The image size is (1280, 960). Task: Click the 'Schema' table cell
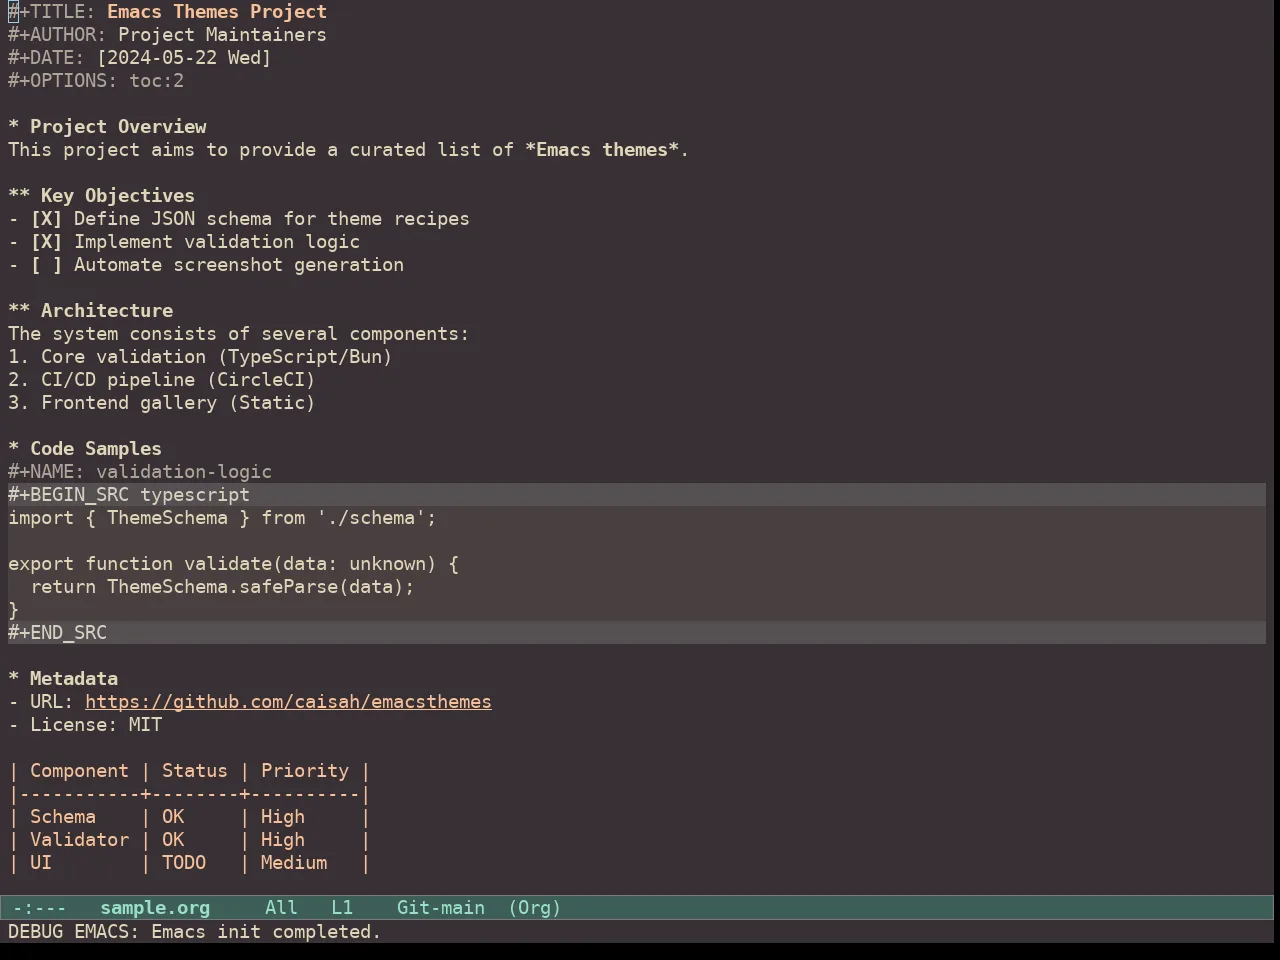click(63, 817)
